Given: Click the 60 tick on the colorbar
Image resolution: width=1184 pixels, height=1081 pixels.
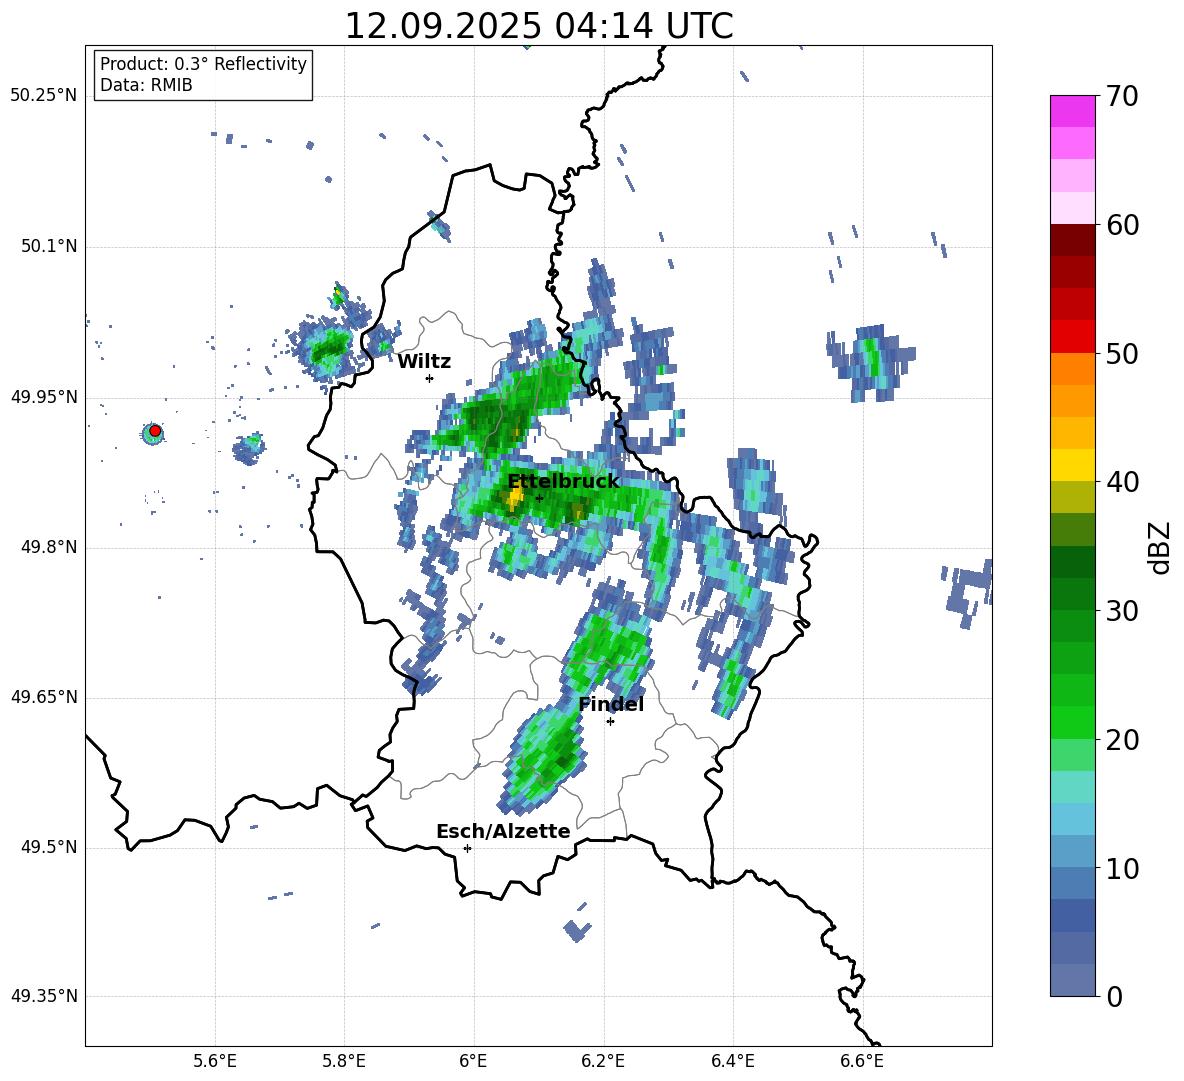Looking at the screenshot, I should pyautogui.click(x=1122, y=225).
